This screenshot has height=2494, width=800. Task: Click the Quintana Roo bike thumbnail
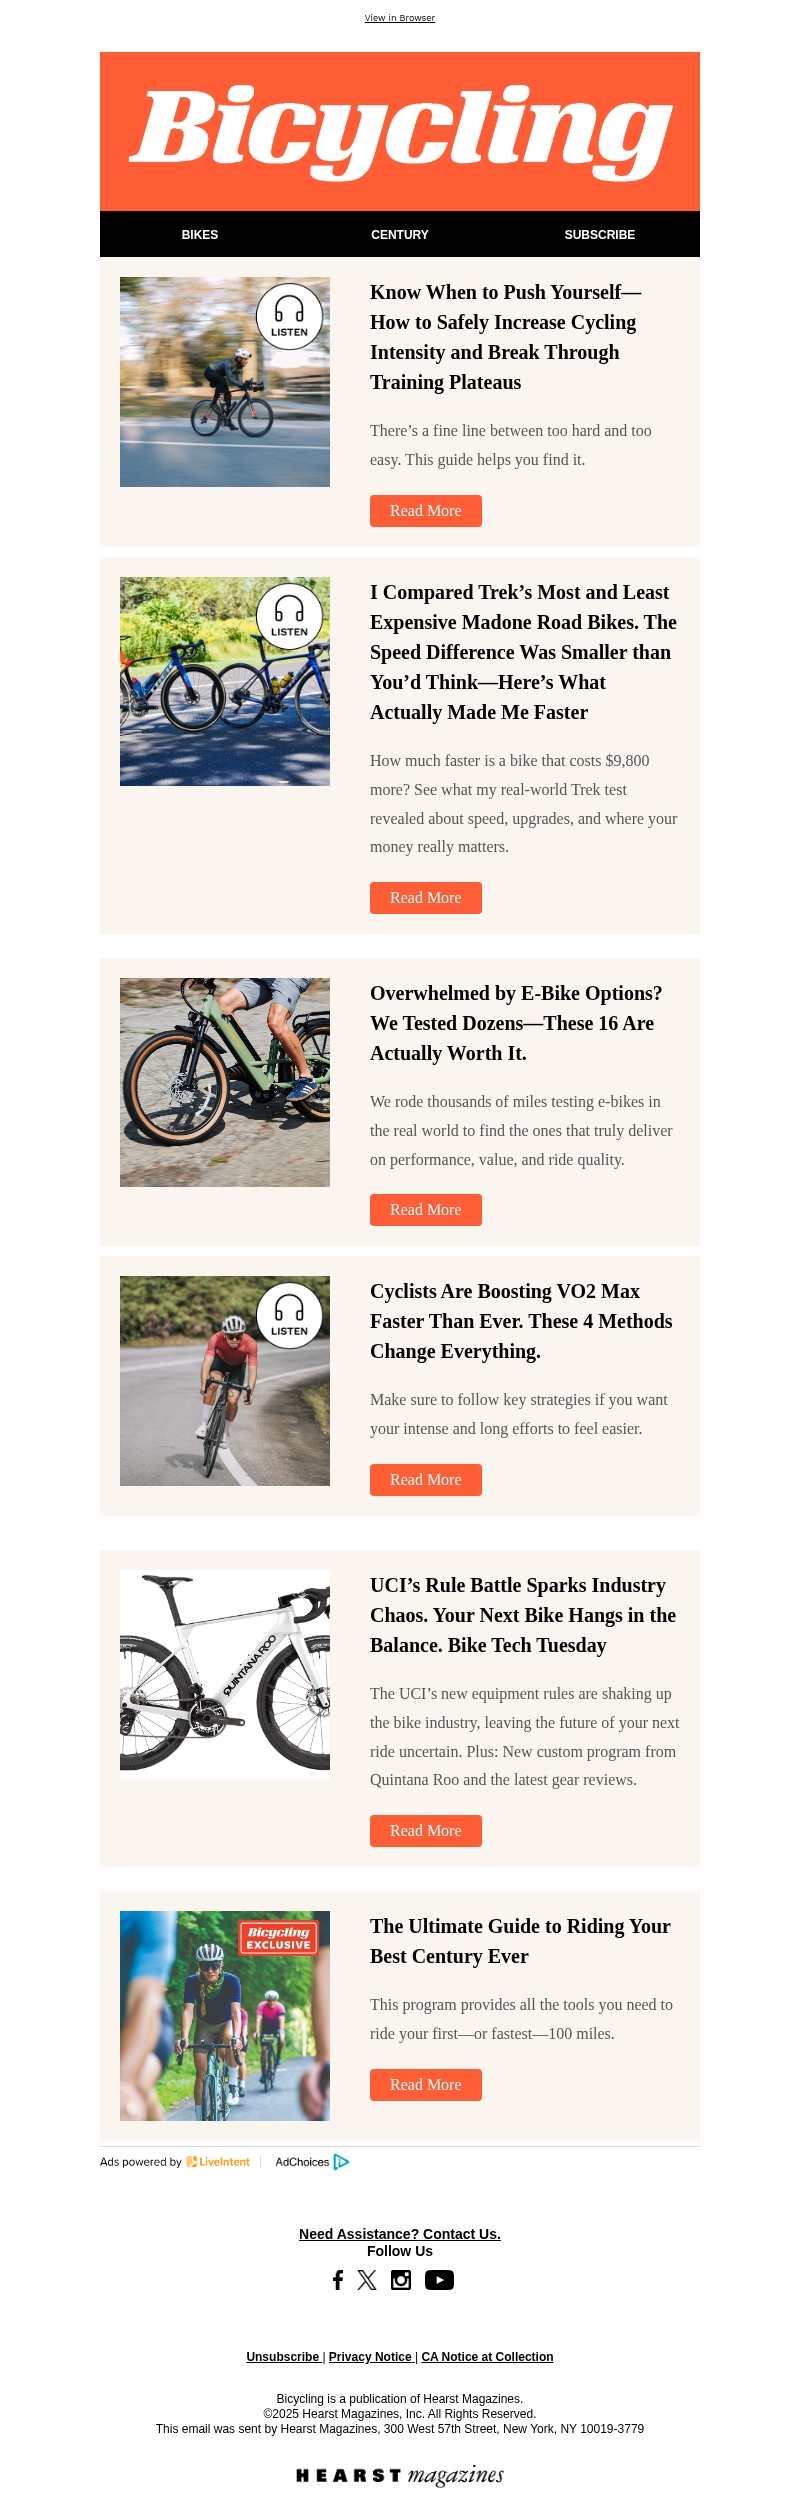click(225, 1674)
